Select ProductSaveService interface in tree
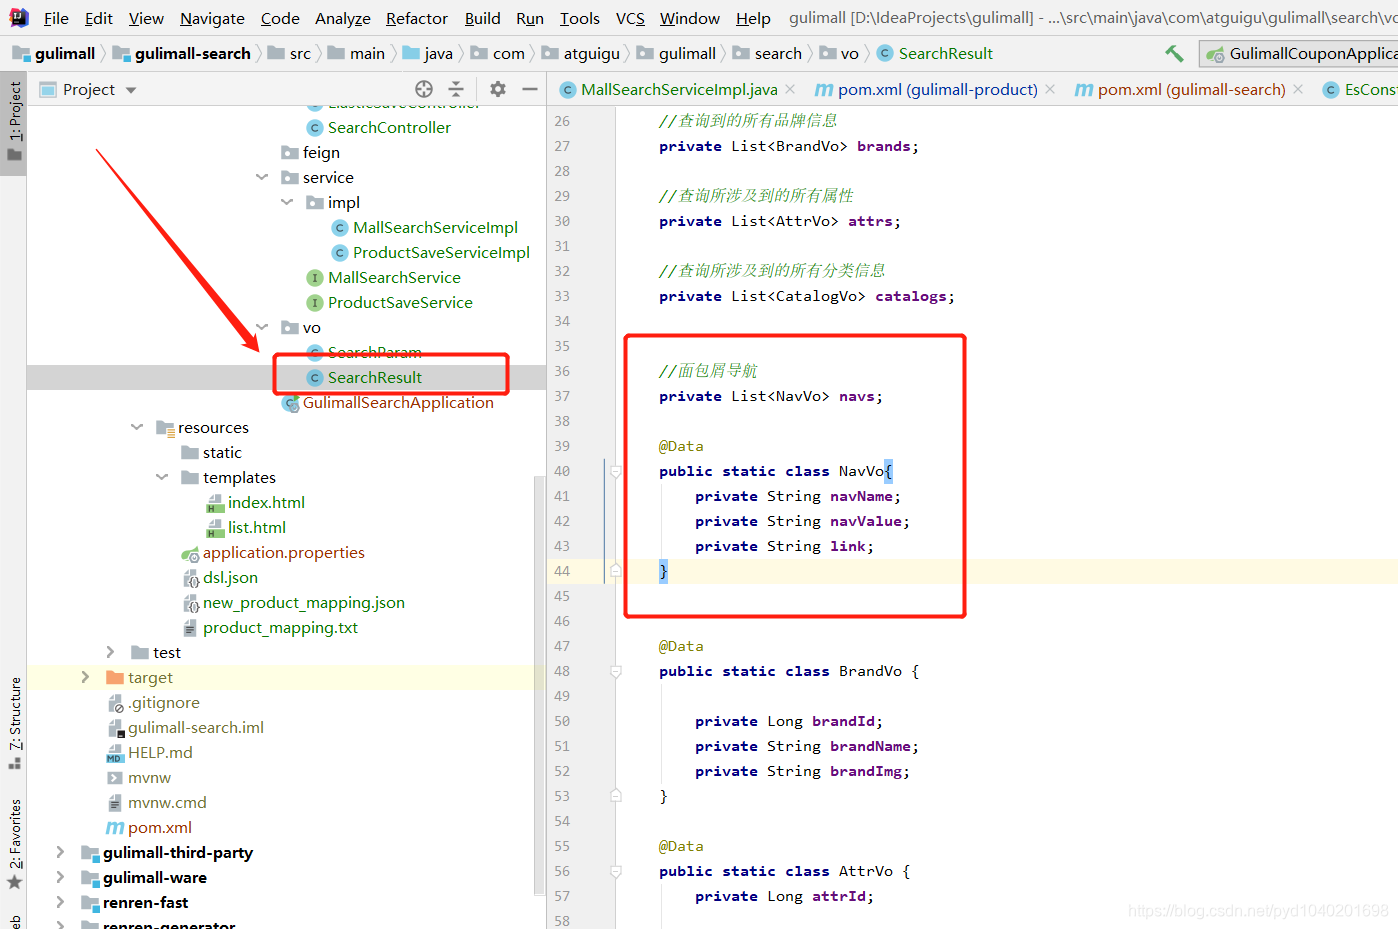 pyautogui.click(x=400, y=302)
